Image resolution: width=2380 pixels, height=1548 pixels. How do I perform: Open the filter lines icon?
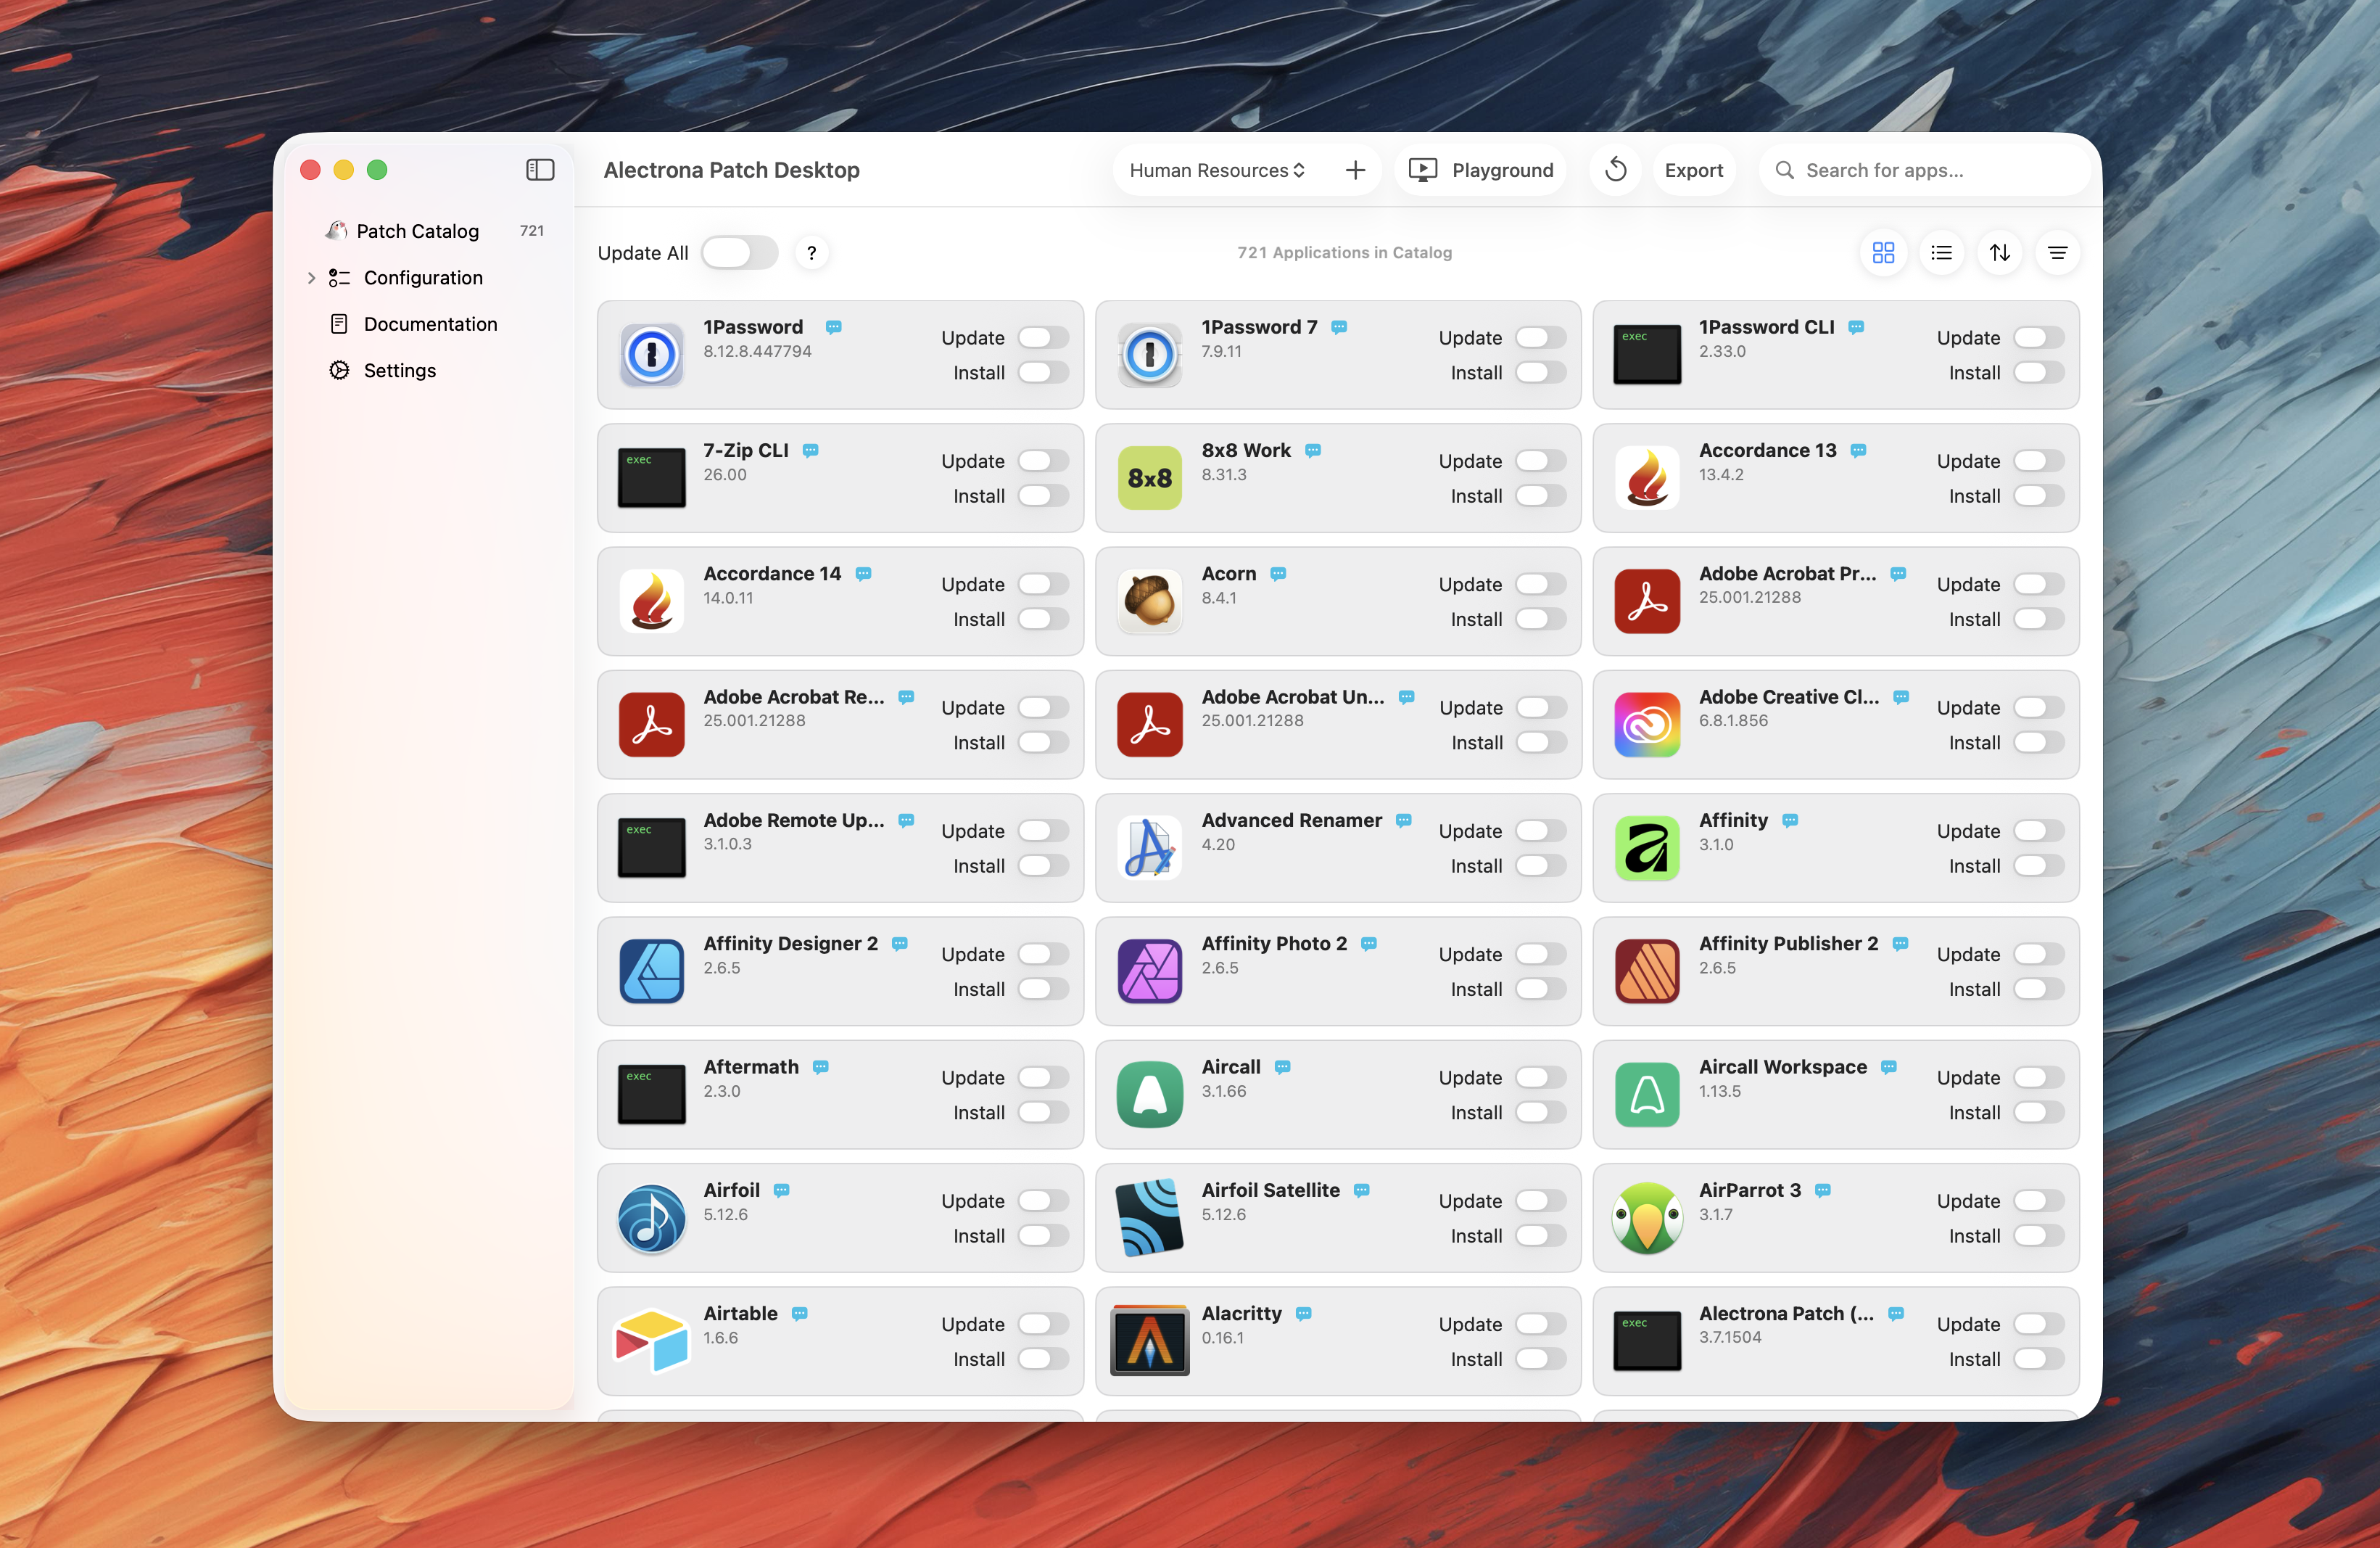coord(2057,253)
